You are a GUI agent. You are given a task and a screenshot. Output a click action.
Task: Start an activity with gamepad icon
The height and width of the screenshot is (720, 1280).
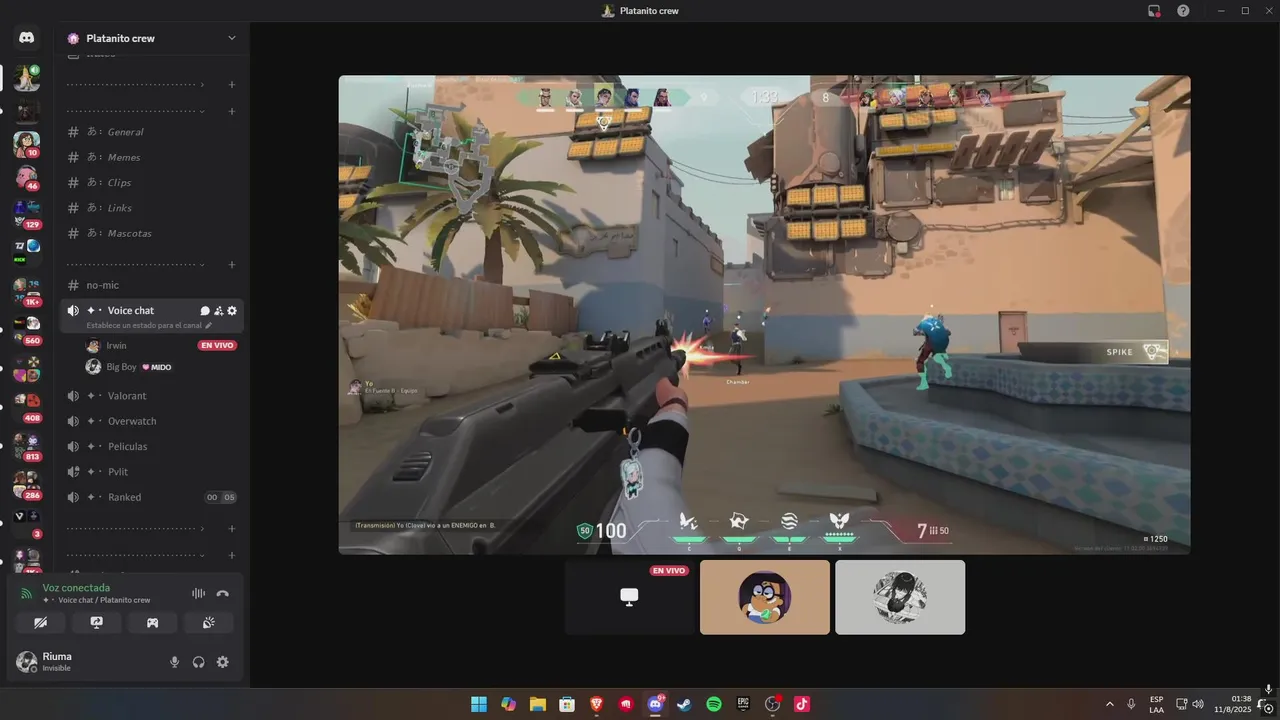pos(153,622)
